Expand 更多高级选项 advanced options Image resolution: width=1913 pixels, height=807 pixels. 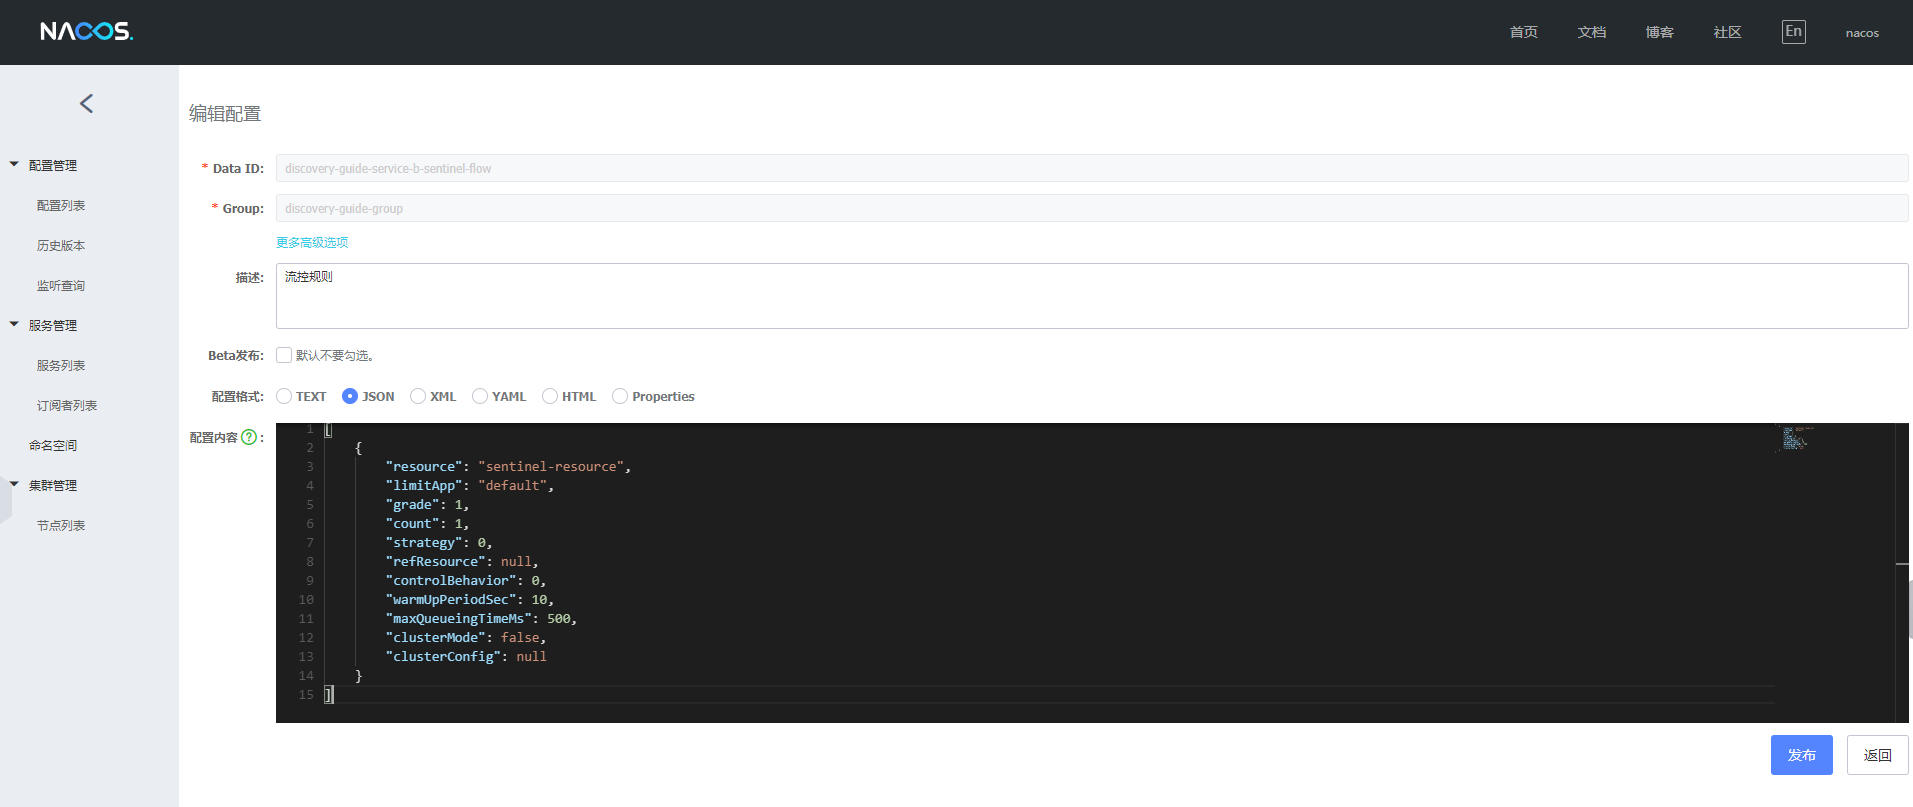(312, 242)
